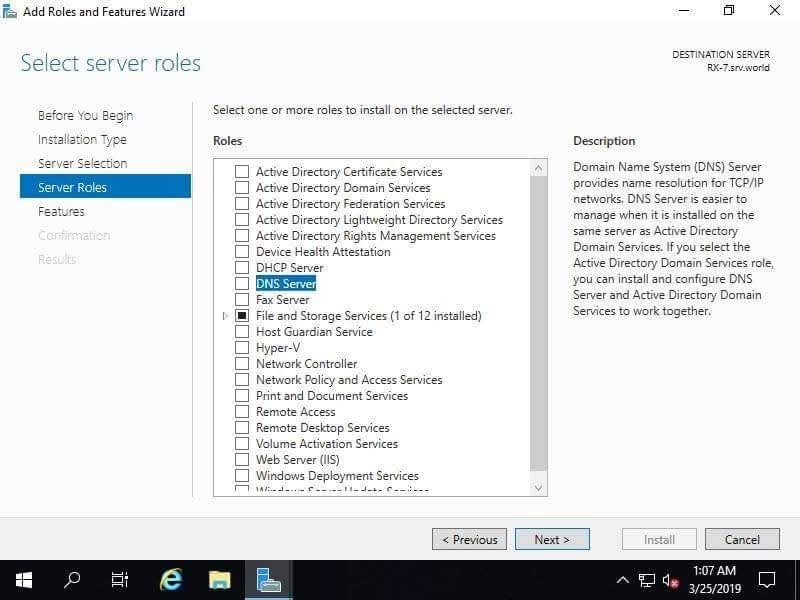The width and height of the screenshot is (800, 600).
Task: Click show desktop strip on taskbar
Action: tap(797, 580)
